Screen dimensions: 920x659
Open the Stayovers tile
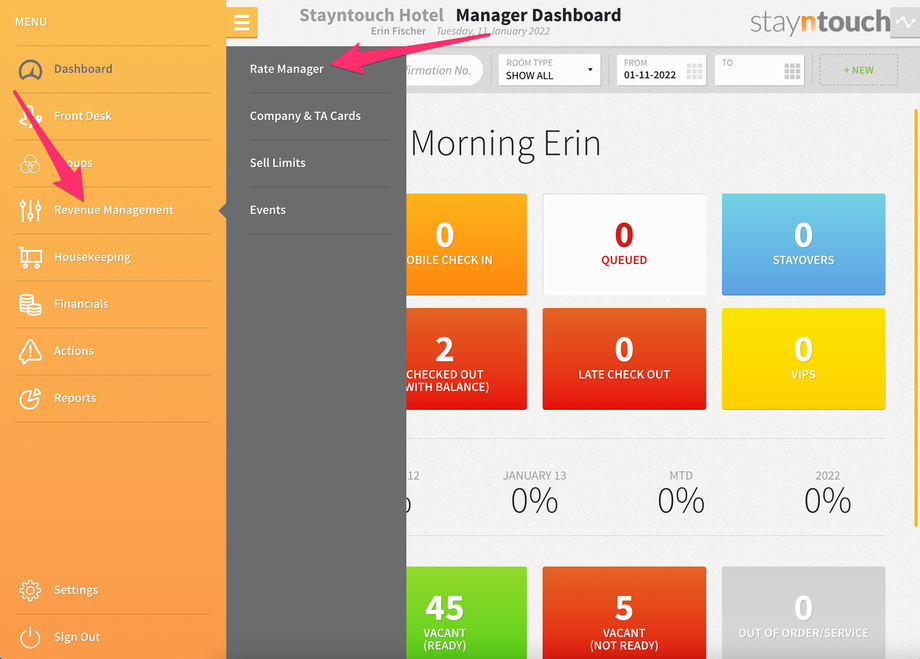point(803,244)
